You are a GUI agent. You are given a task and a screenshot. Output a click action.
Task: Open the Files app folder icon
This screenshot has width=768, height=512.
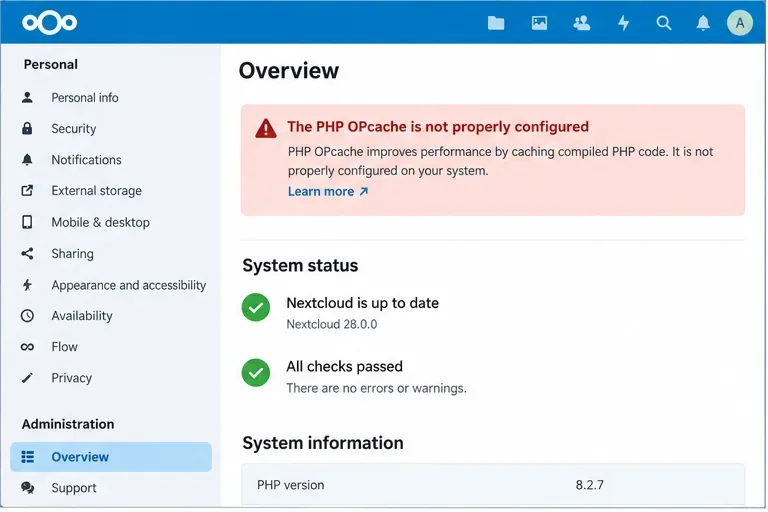click(x=496, y=23)
